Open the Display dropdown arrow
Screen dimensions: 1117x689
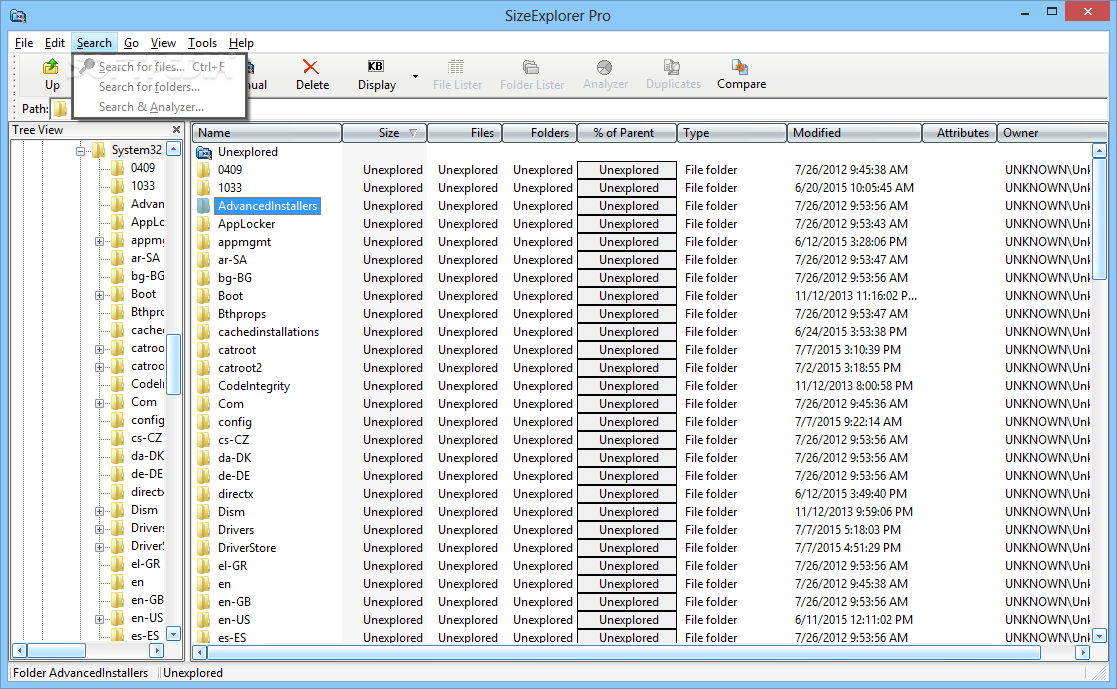pos(415,76)
